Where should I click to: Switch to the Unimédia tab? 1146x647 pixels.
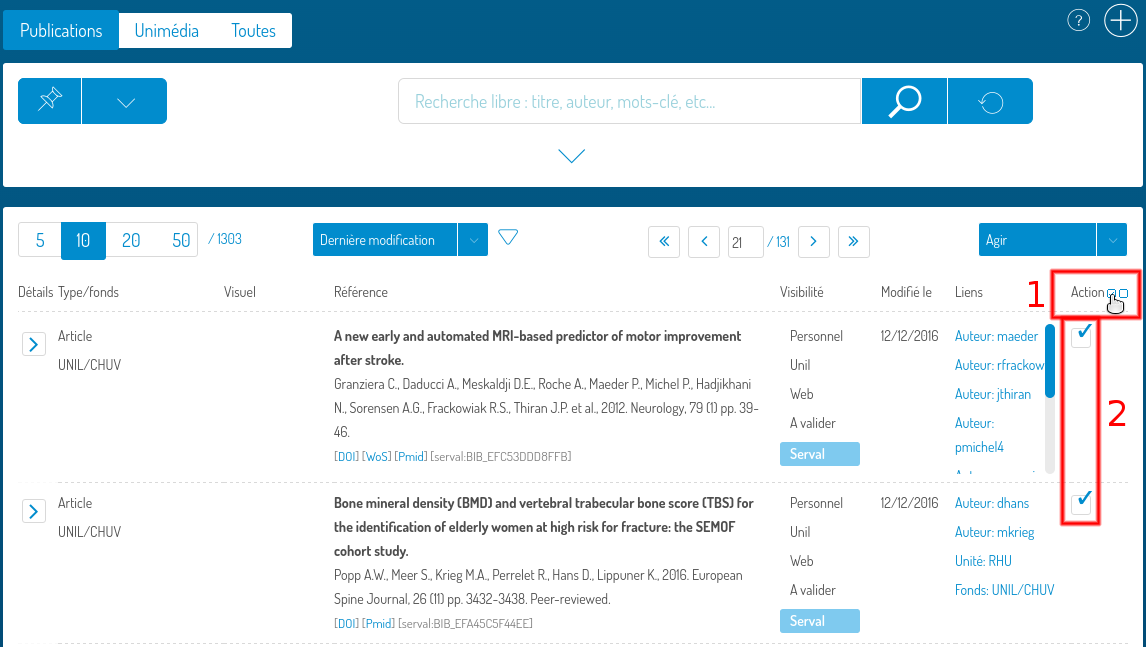(x=167, y=30)
